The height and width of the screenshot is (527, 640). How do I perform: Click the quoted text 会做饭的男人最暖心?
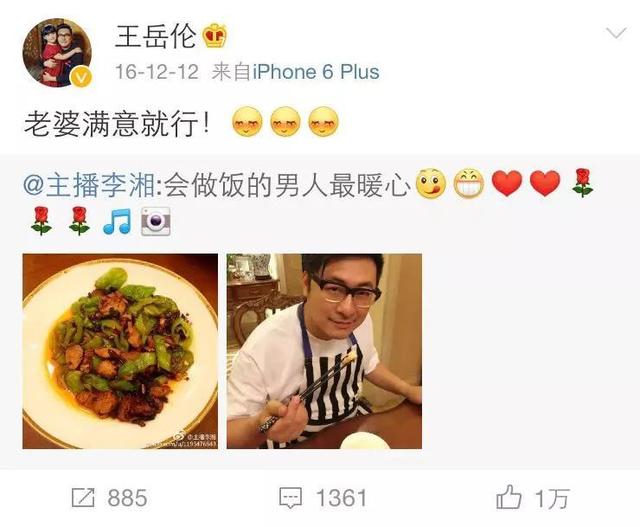287,185
